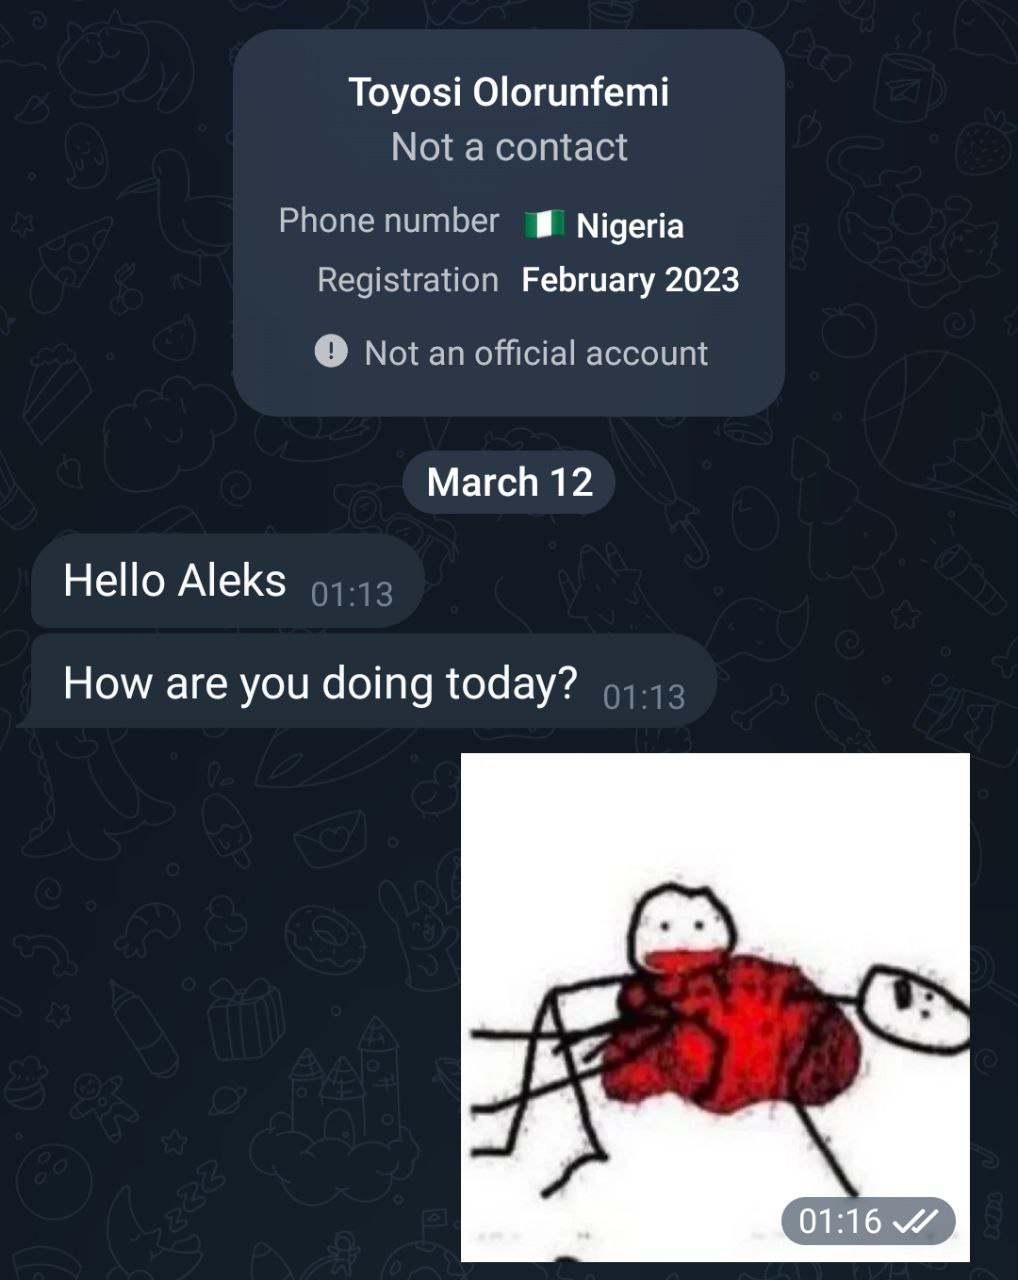Select the "How are you doing today?" message
The width and height of the screenshot is (1018, 1280).
(x=320, y=684)
